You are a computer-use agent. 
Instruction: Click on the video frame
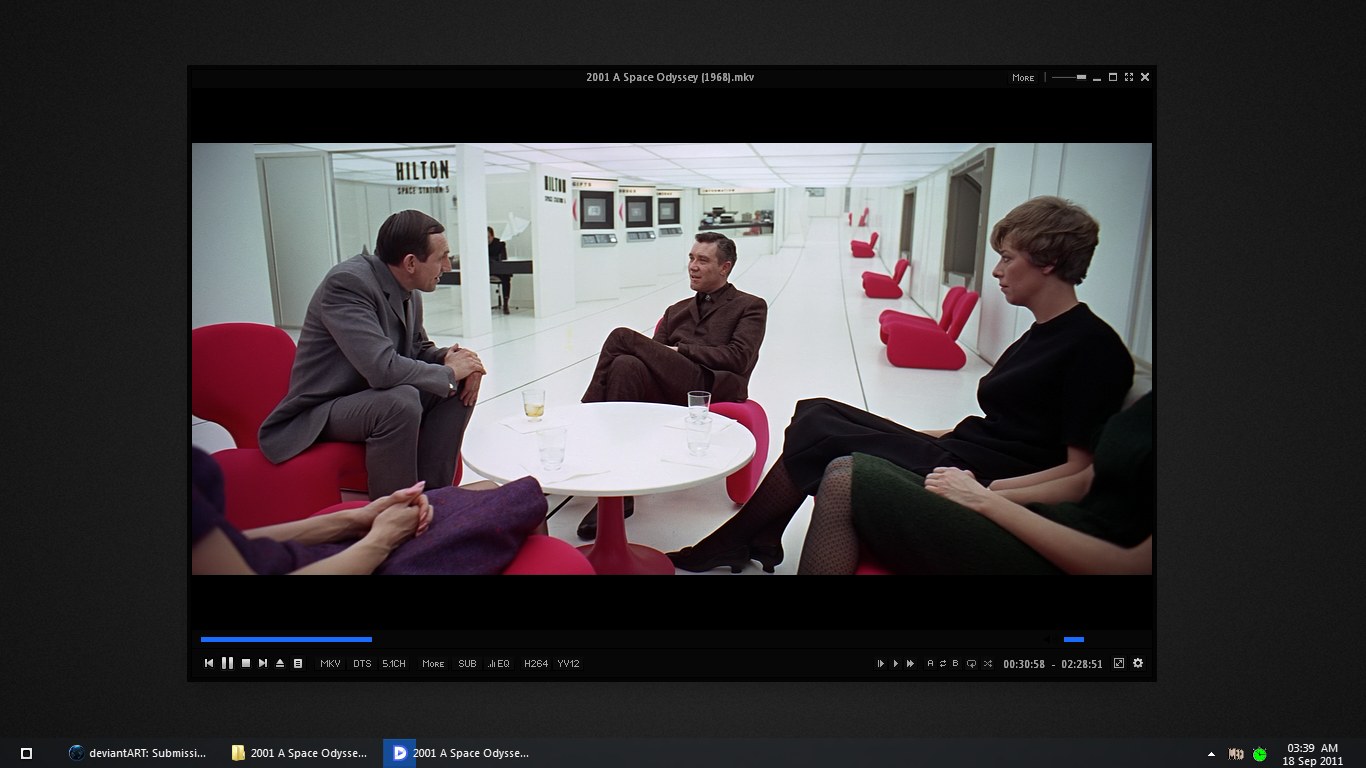click(672, 359)
